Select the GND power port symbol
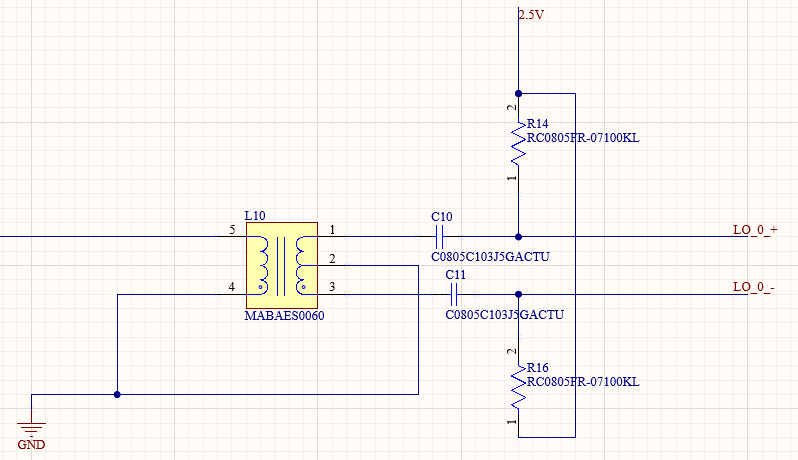The height and width of the screenshot is (460, 798). click(31, 429)
